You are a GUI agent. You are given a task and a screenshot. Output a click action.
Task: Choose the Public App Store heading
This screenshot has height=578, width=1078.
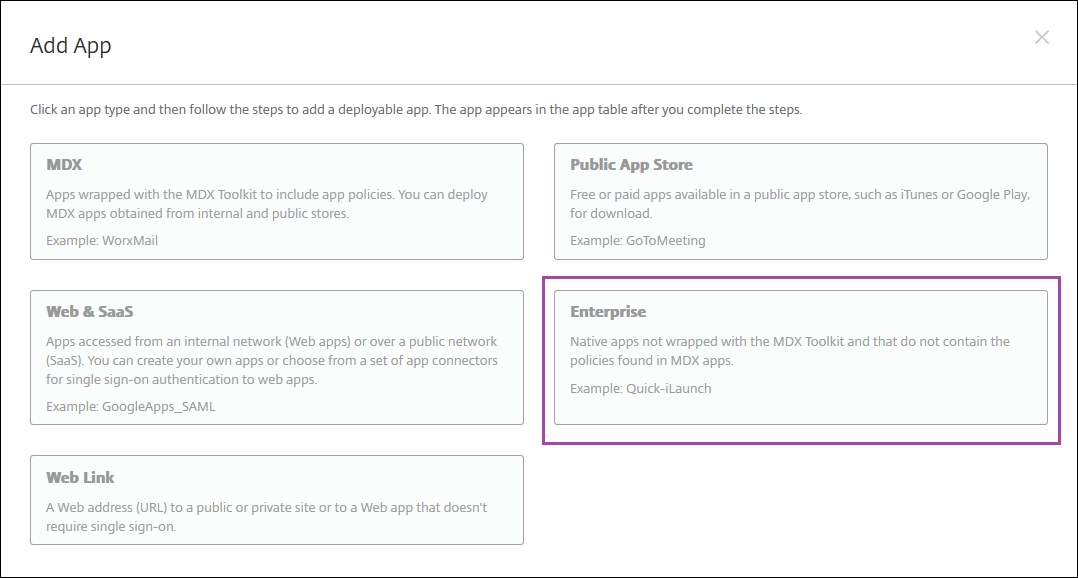pyautogui.click(x=631, y=165)
